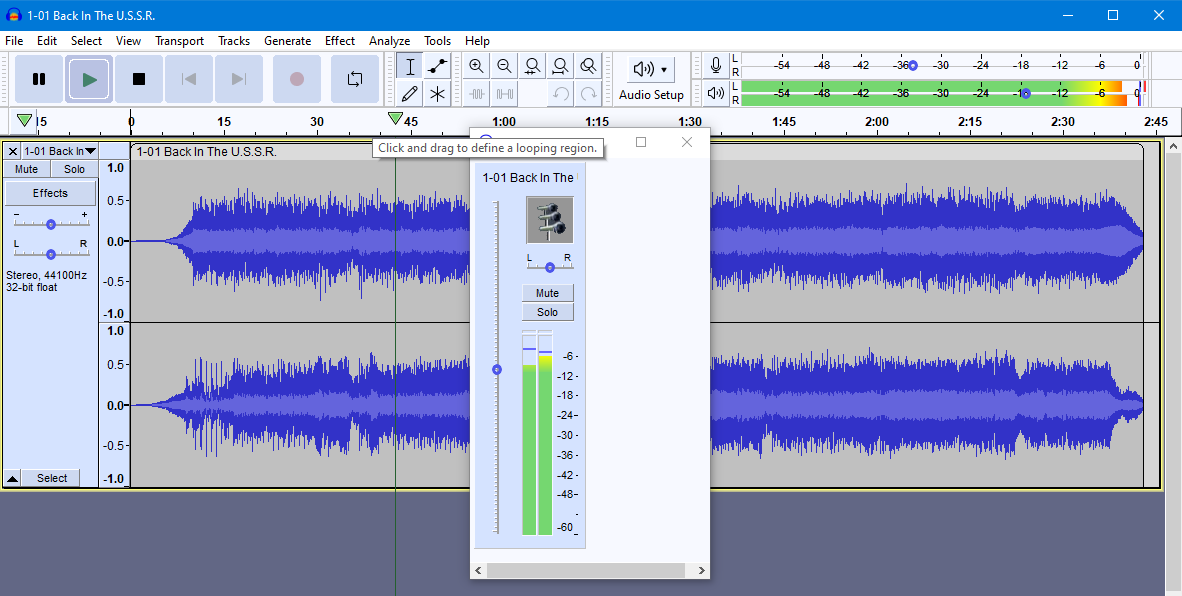1182x596 pixels.
Task: Click the Effects button on the track panel
Action: [x=50, y=192]
